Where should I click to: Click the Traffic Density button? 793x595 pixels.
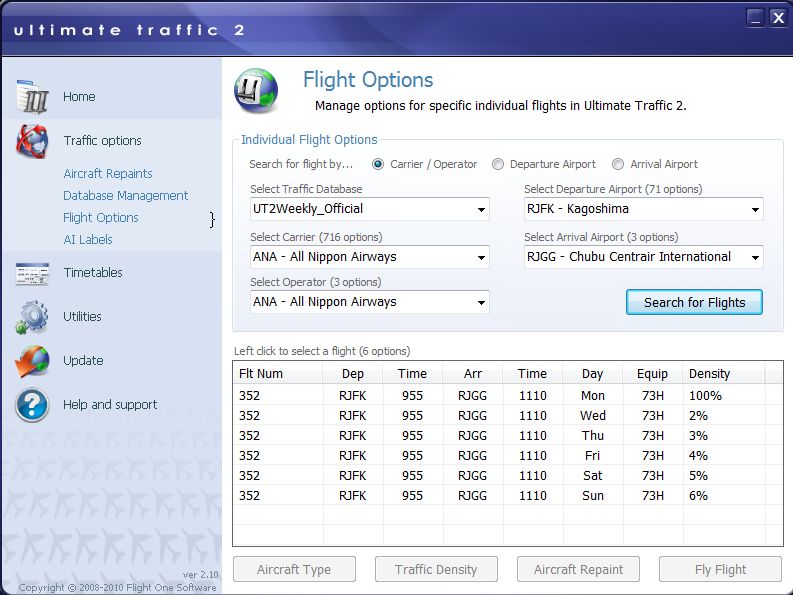pos(436,569)
